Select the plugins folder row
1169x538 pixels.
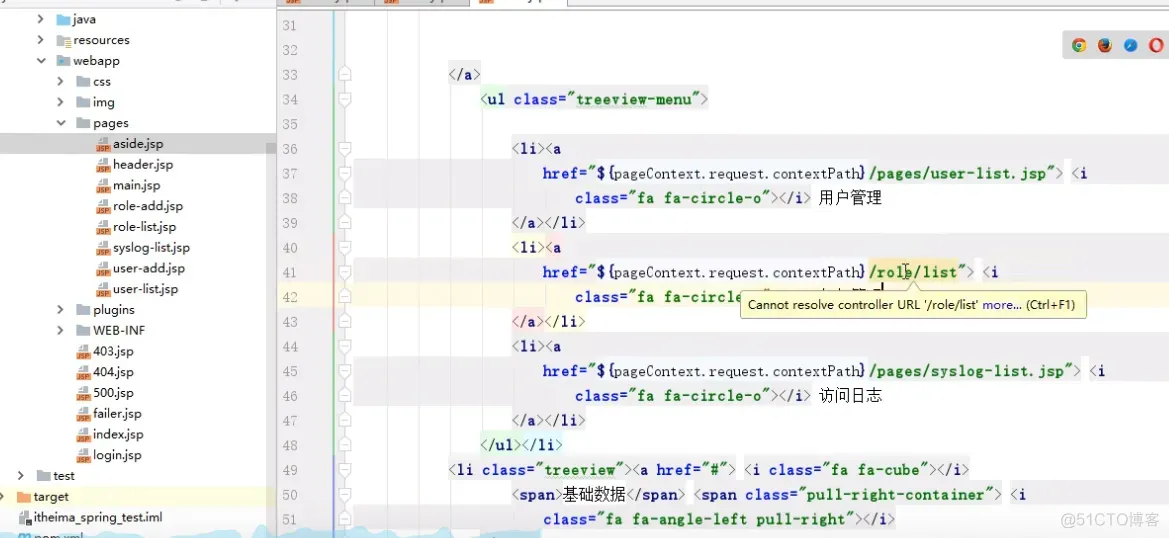tap(138, 310)
